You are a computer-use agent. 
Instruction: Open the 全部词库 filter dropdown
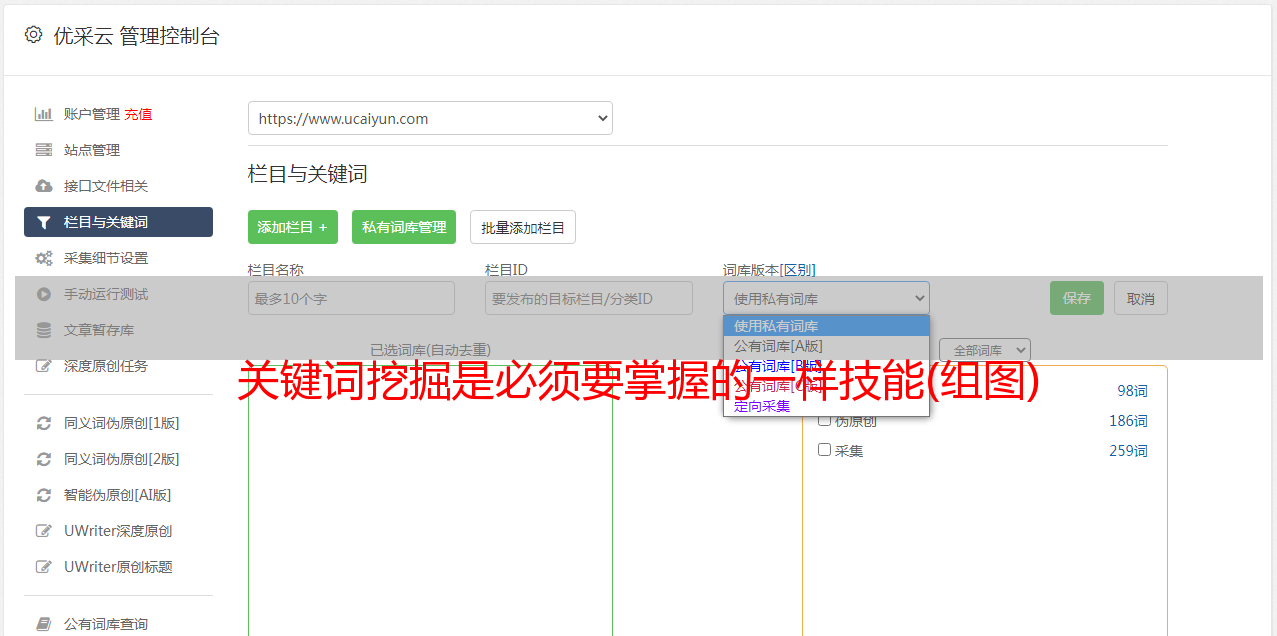pyautogui.click(x=985, y=350)
